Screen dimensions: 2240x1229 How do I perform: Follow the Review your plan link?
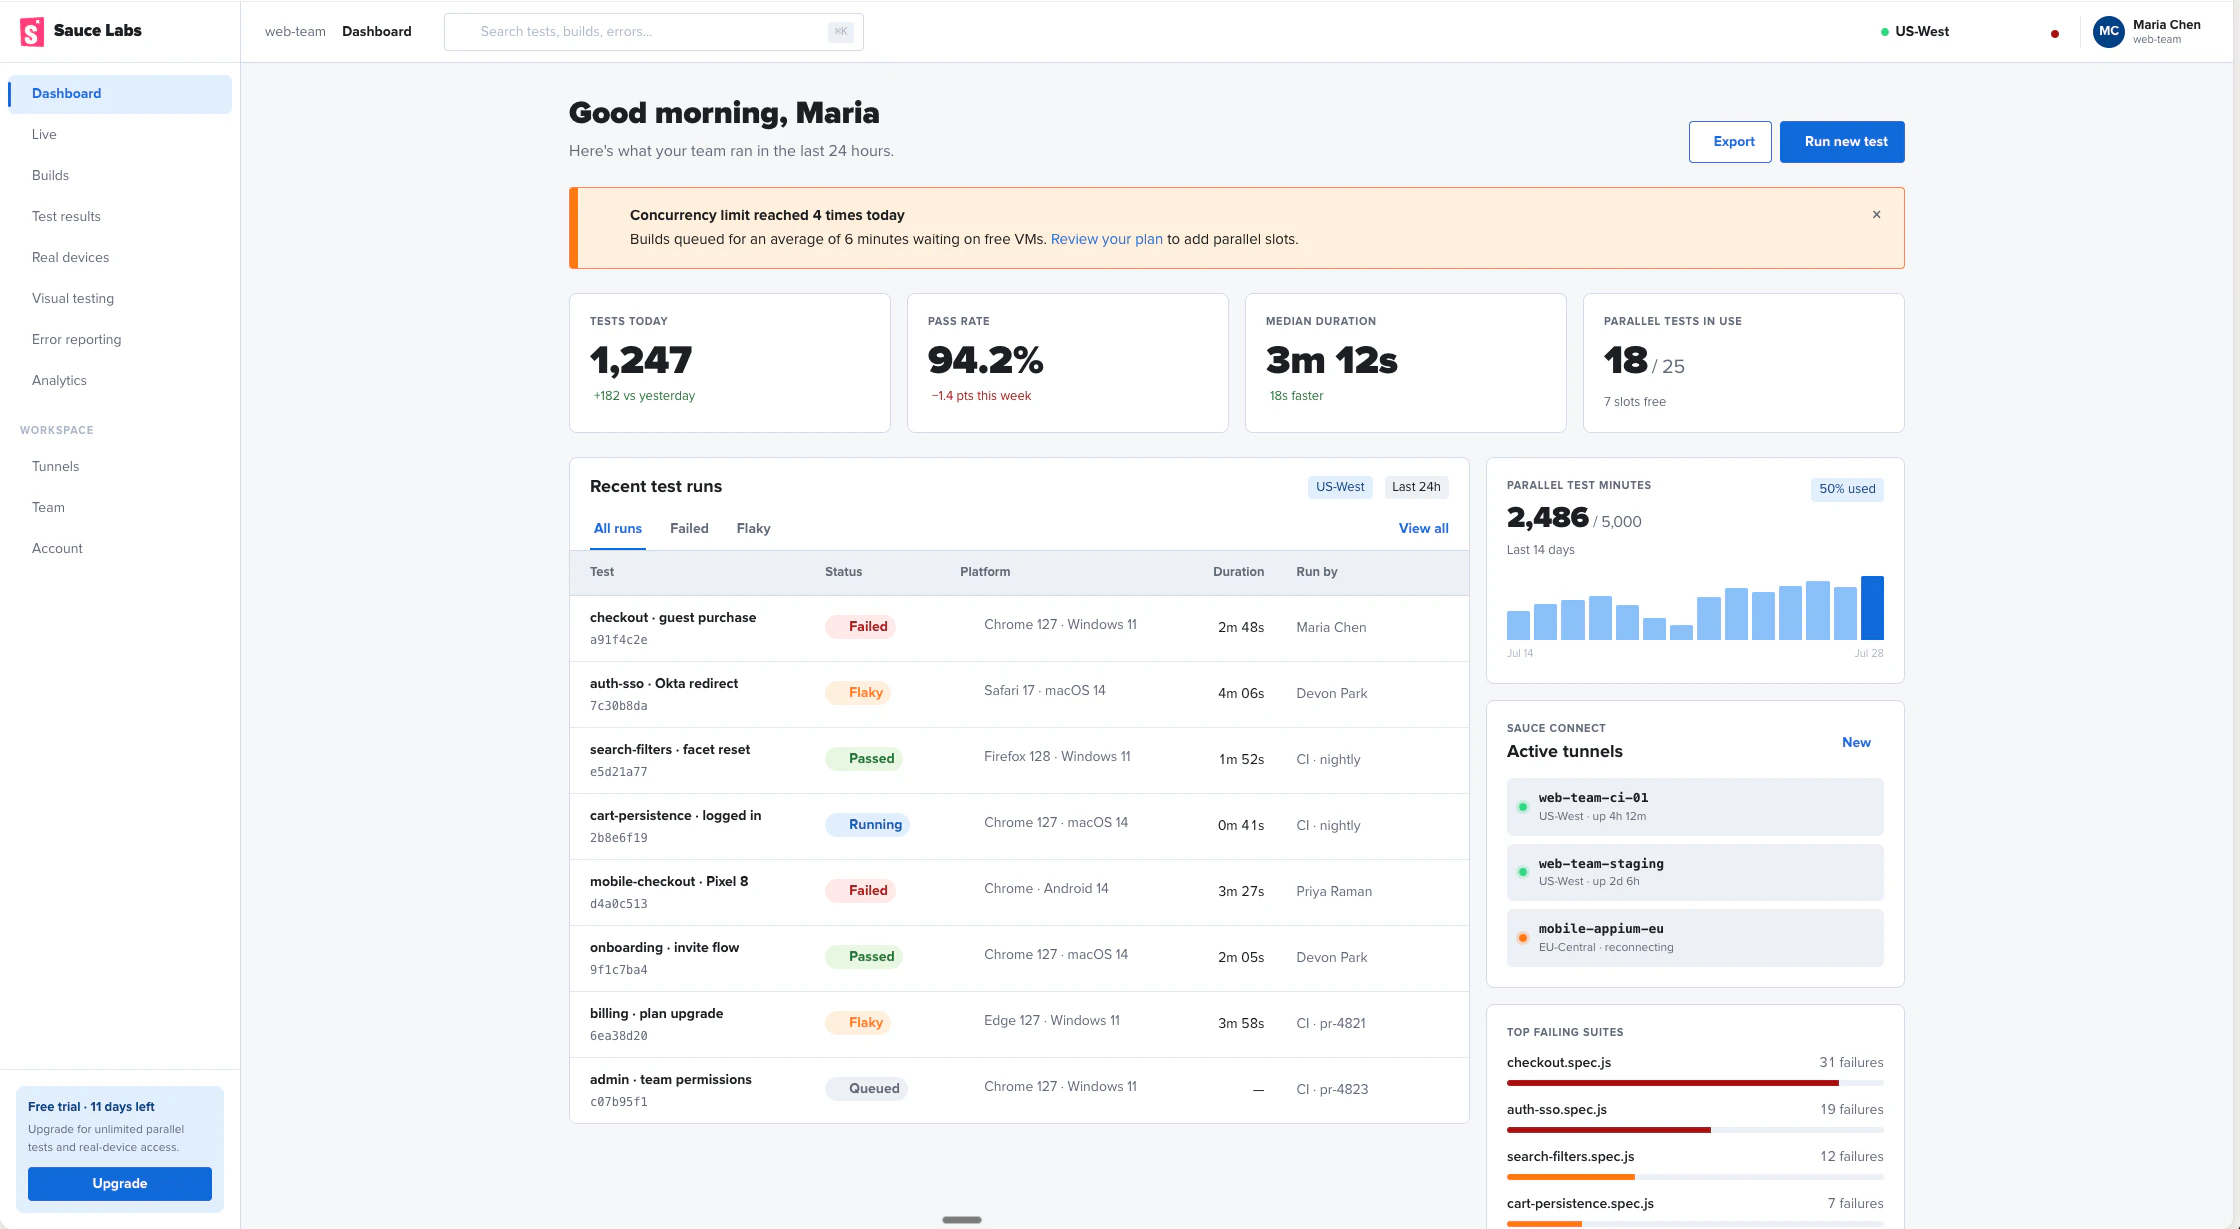[x=1106, y=240]
